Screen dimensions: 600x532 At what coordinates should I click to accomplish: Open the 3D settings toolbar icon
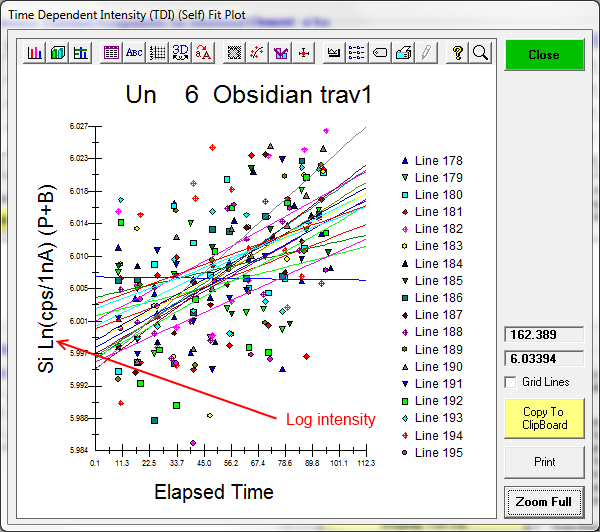click(x=181, y=53)
